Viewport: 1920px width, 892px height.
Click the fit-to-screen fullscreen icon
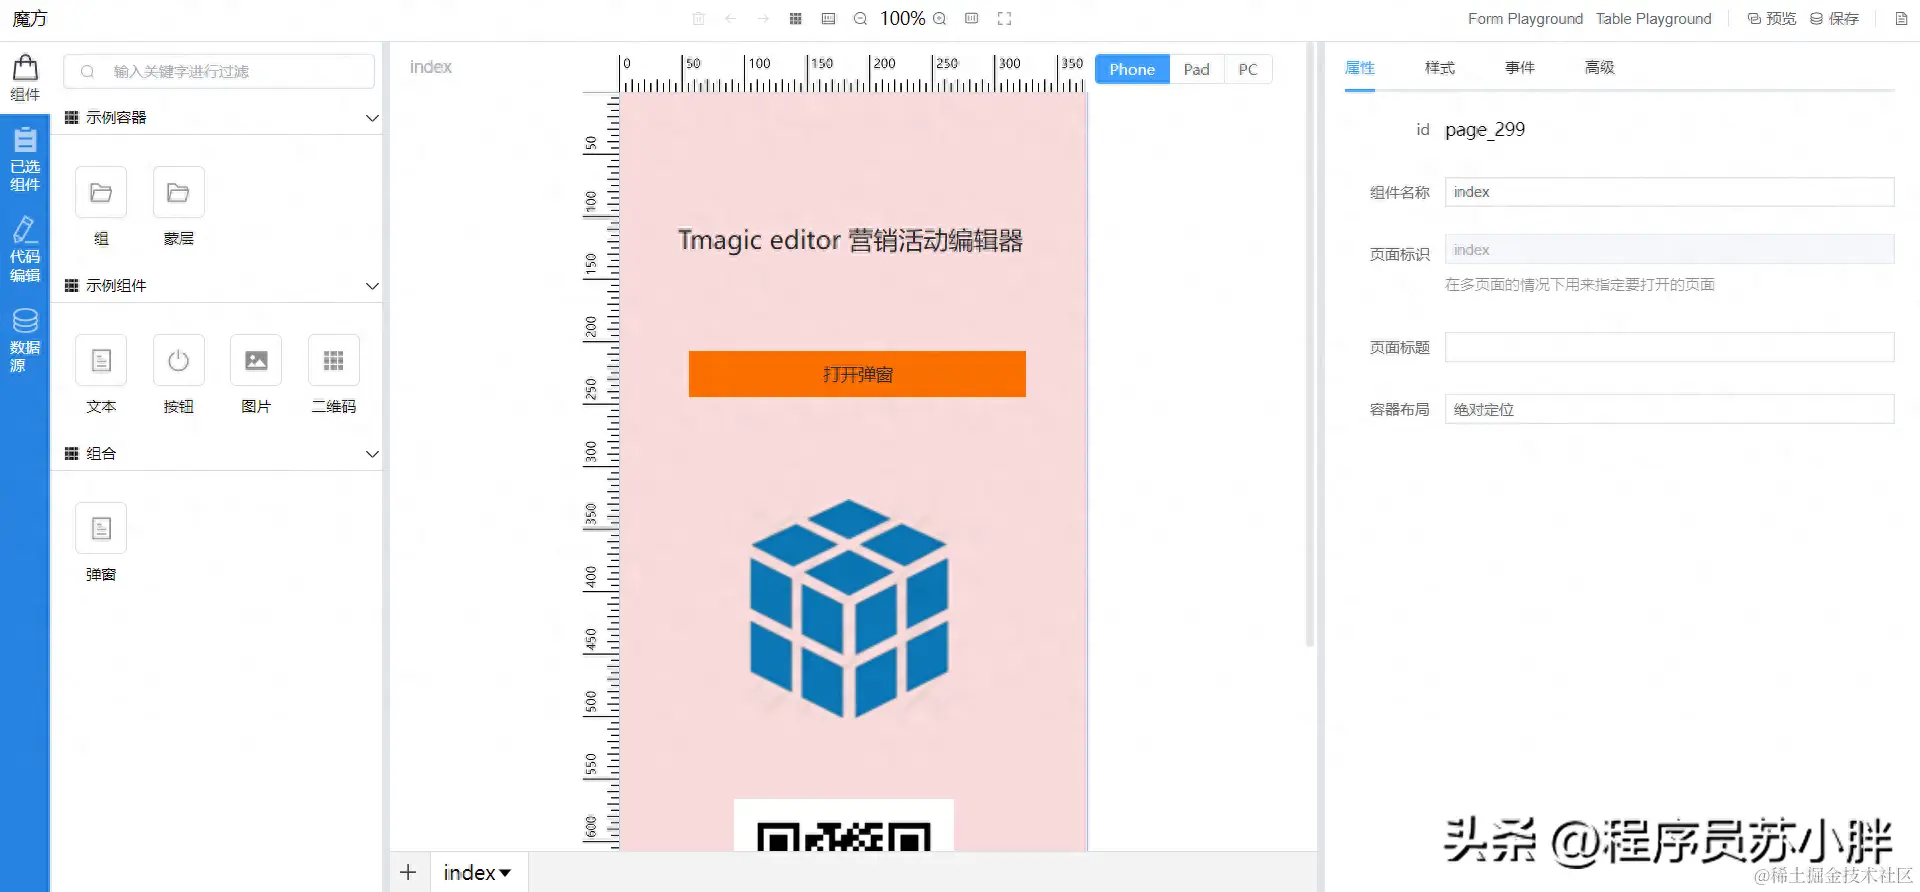click(x=1005, y=18)
